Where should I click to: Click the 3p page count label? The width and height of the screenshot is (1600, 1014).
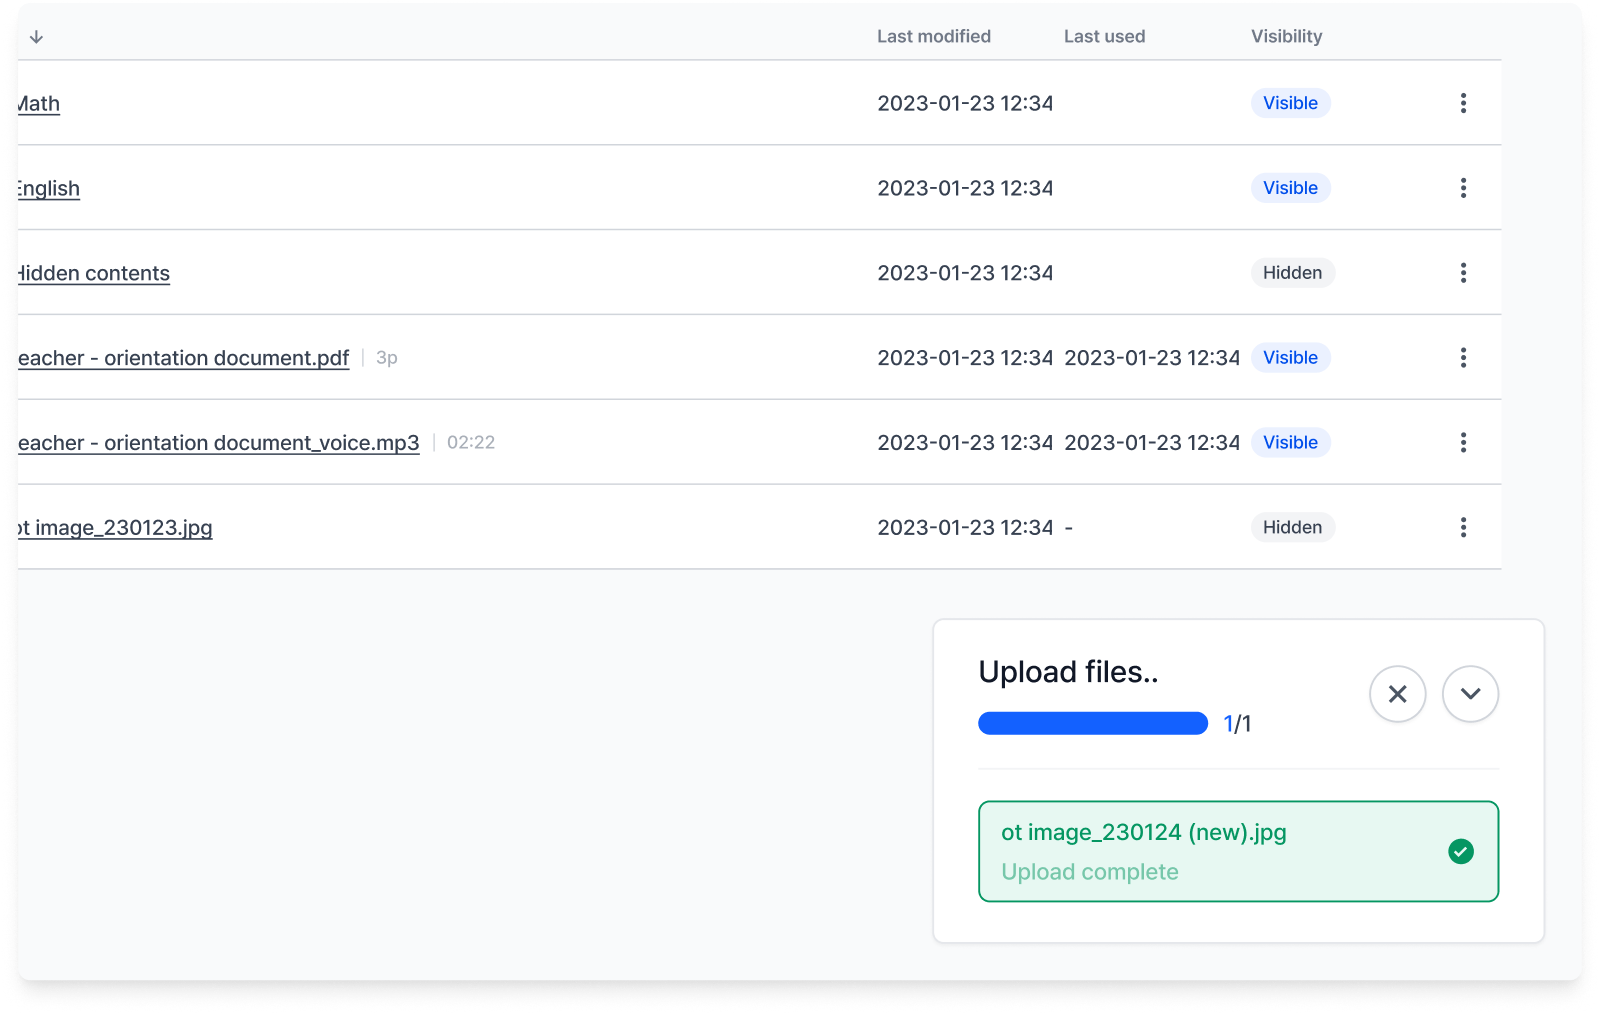[x=387, y=358]
